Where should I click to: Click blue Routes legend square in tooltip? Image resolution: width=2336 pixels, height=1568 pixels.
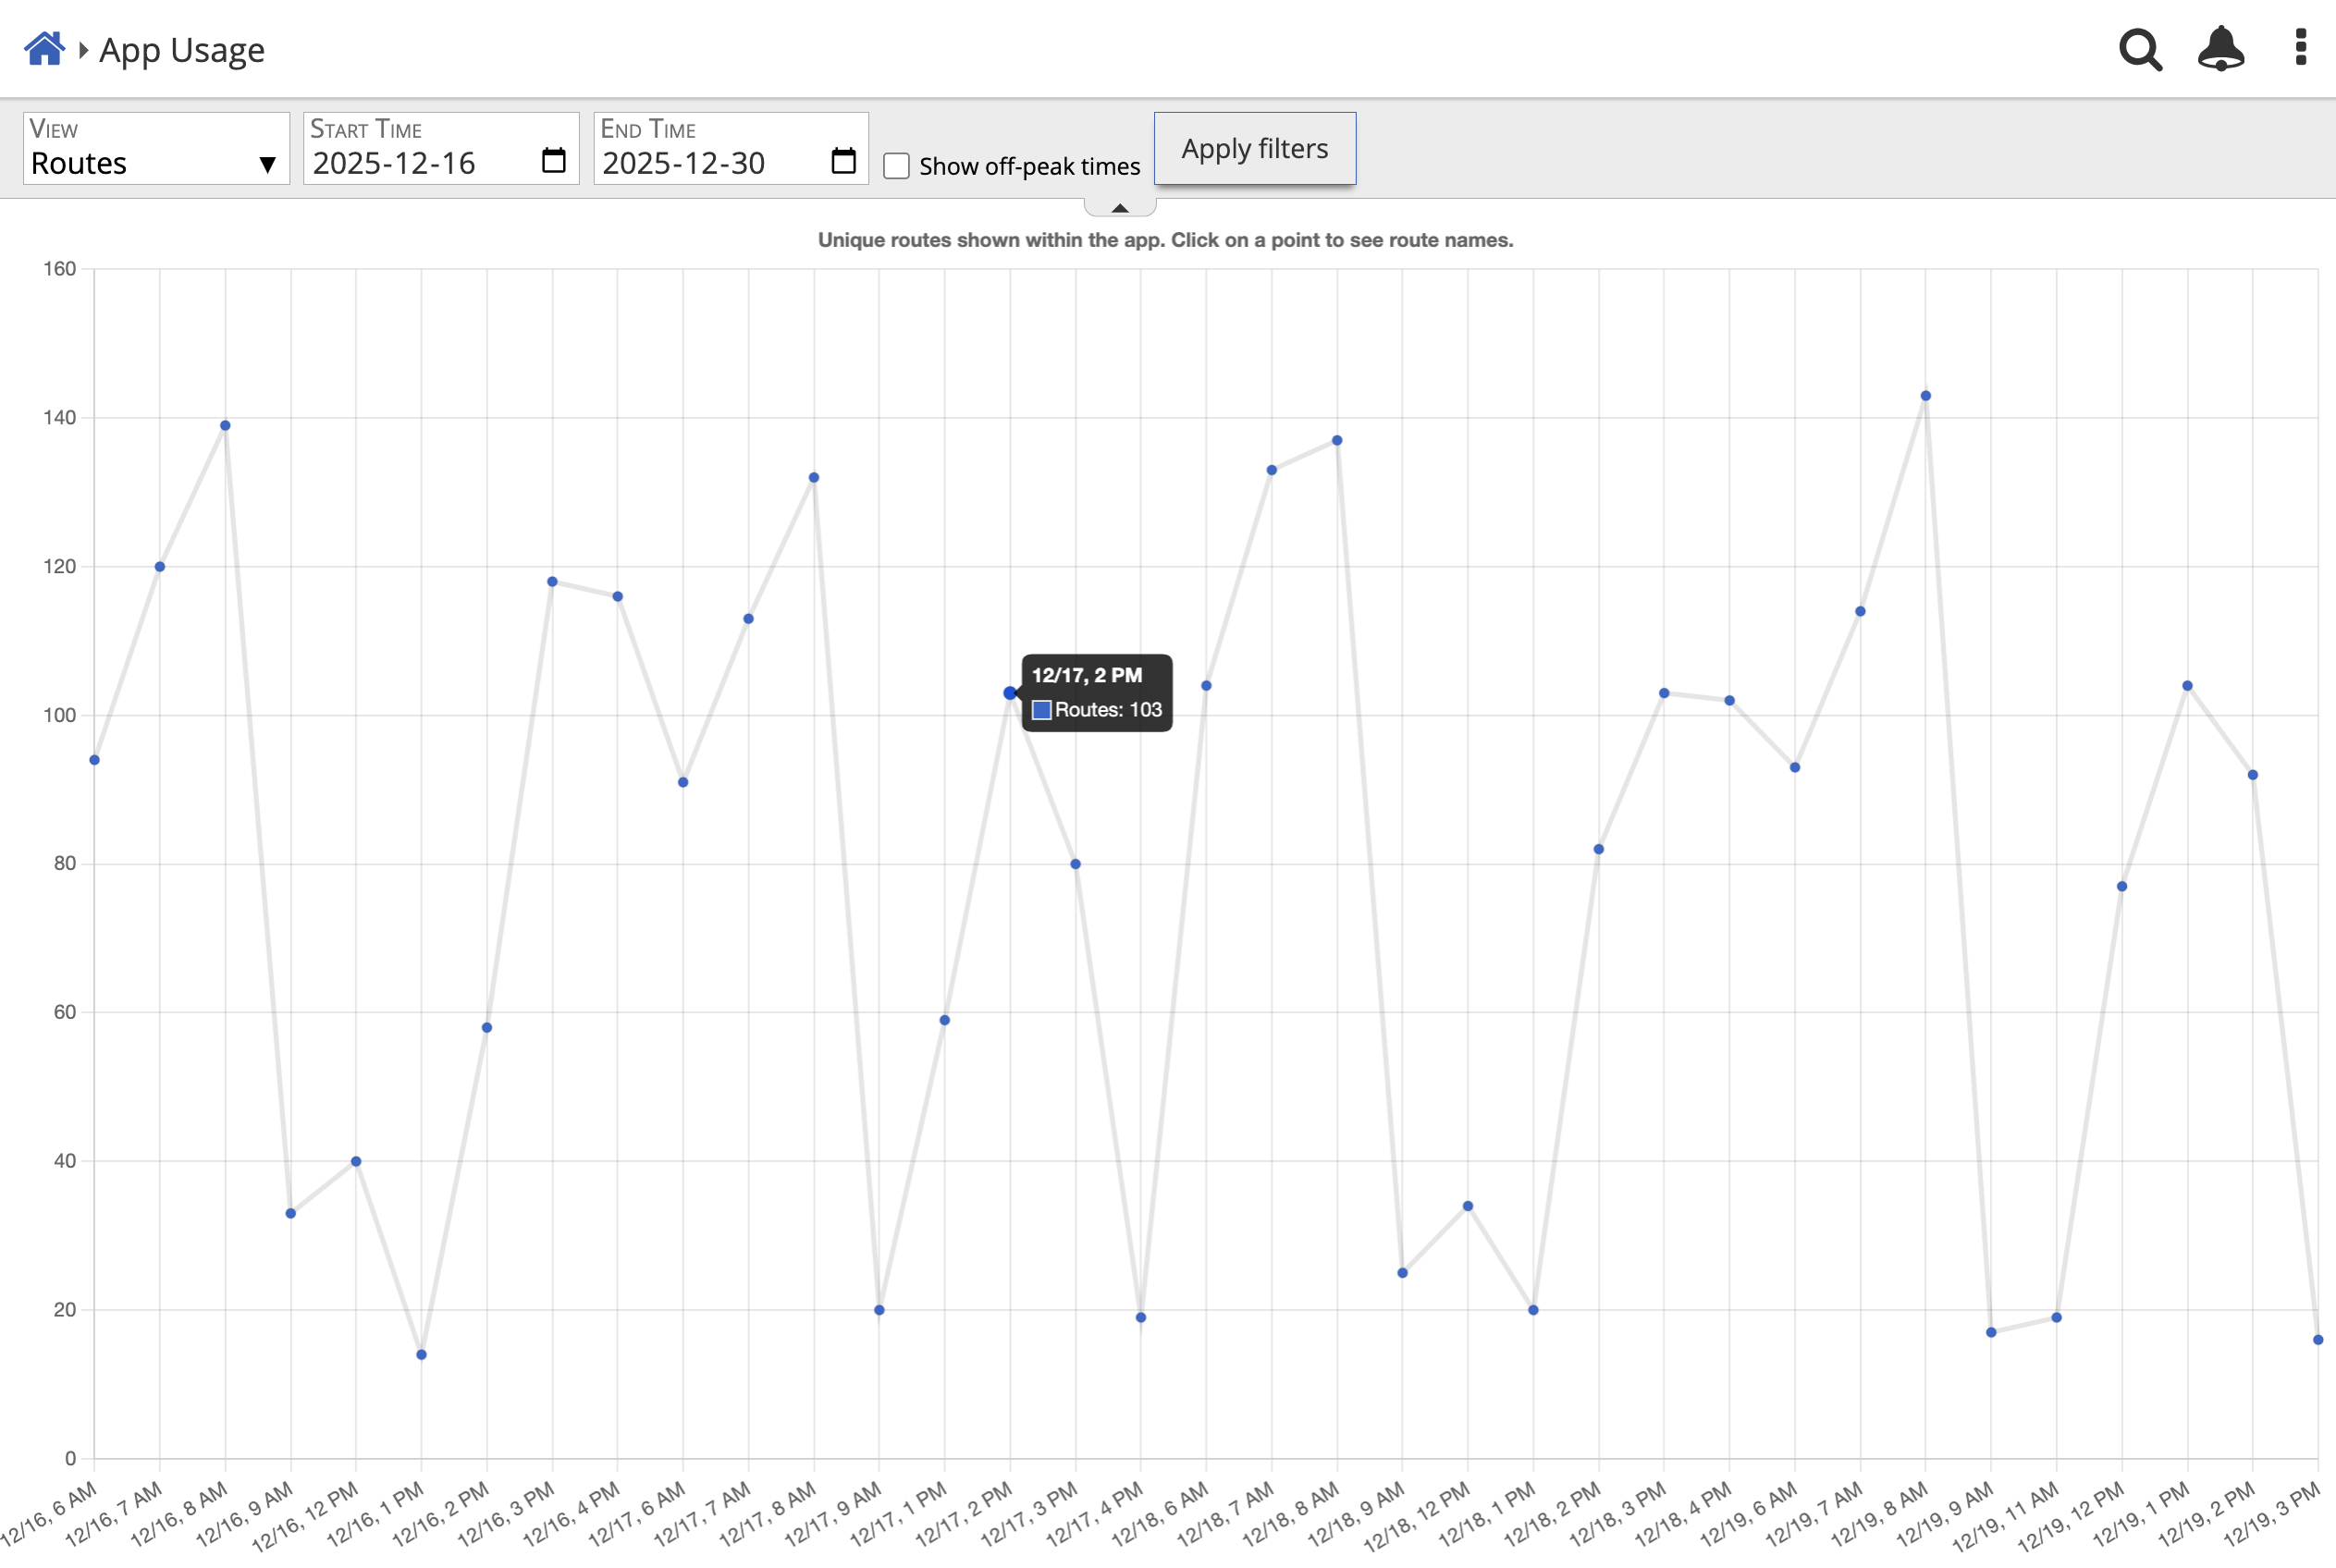[1041, 710]
